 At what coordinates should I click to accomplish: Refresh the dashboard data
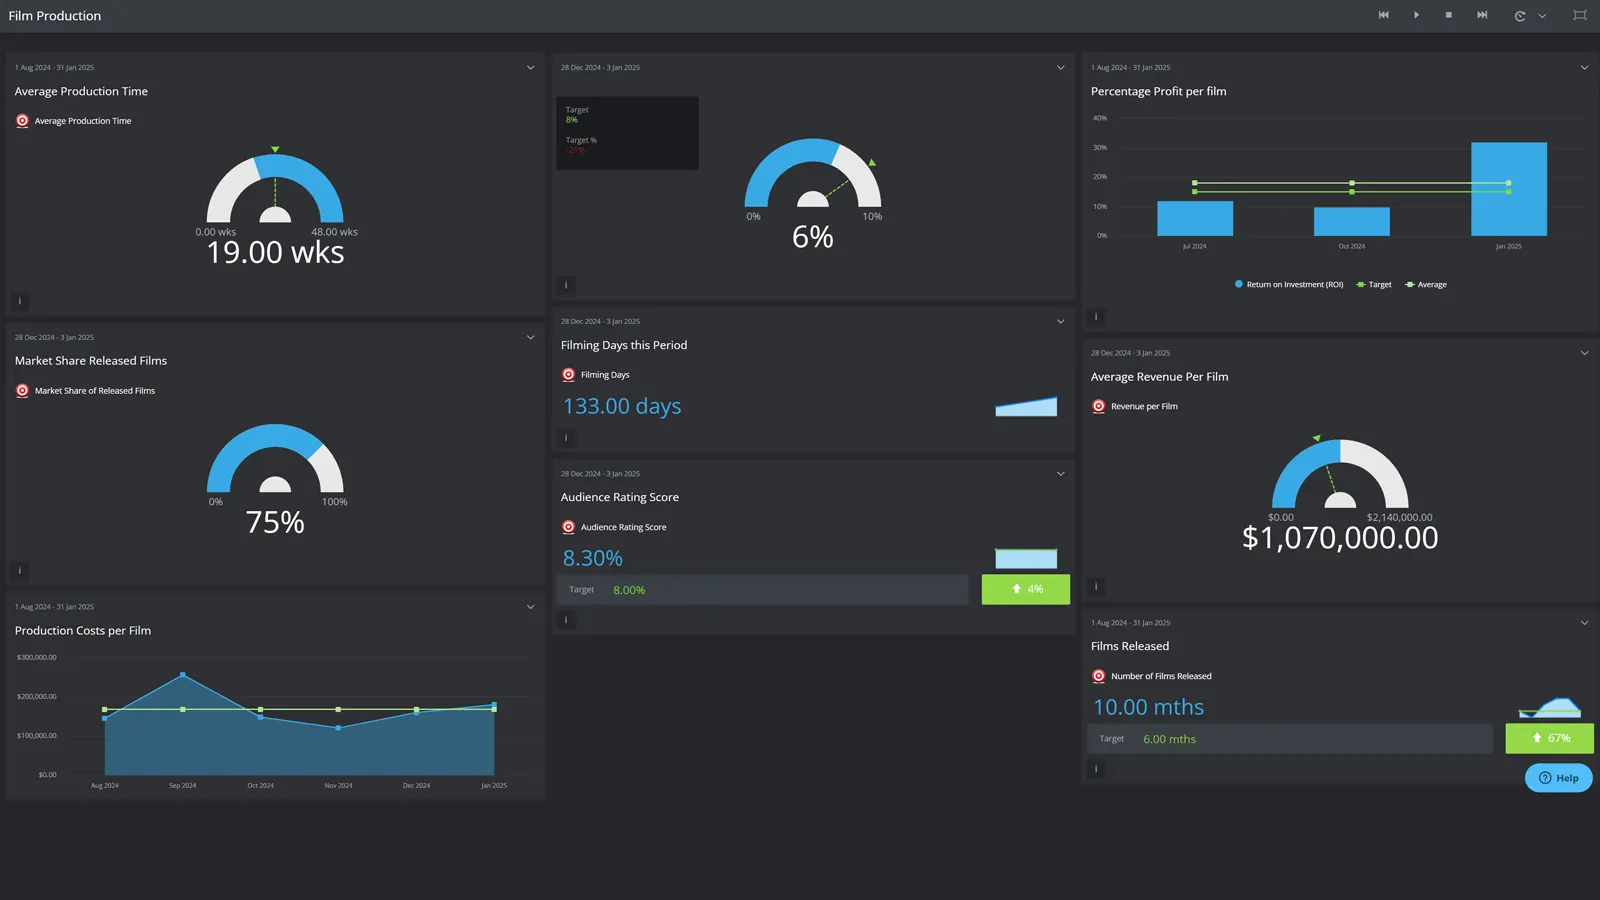pyautogui.click(x=1520, y=16)
